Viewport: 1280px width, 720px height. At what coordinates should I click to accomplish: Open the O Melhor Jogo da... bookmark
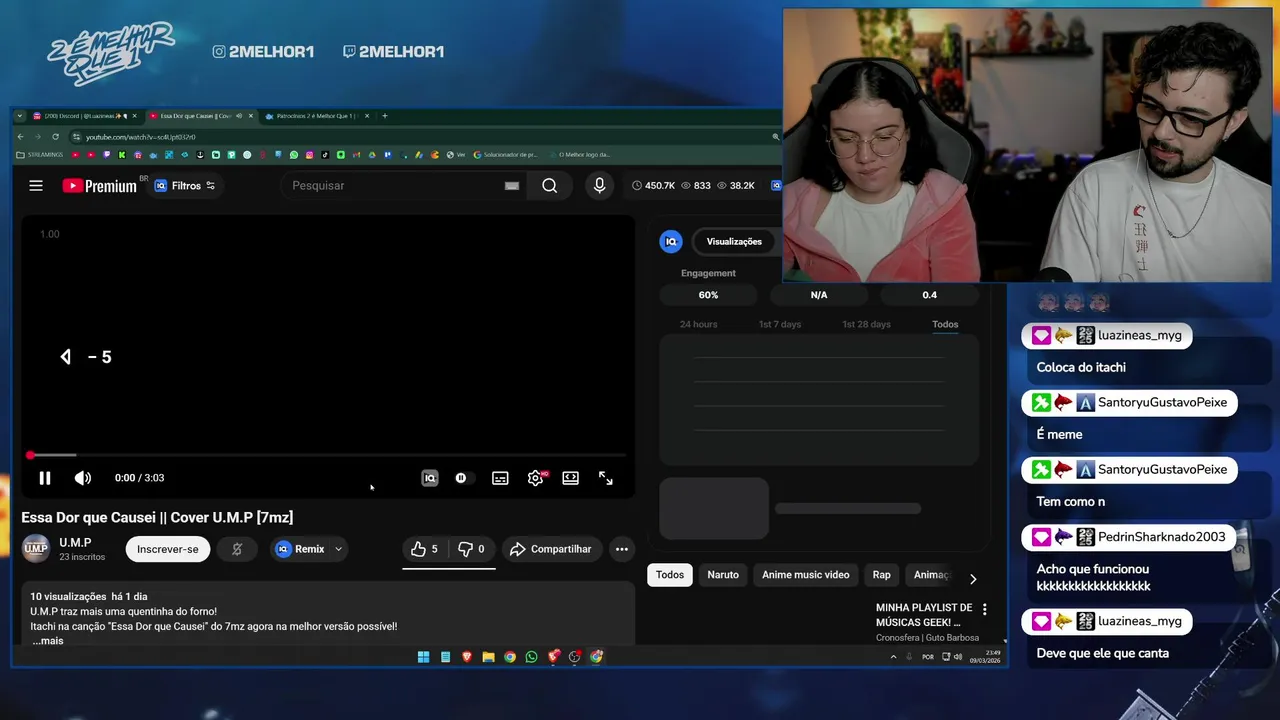tap(580, 155)
